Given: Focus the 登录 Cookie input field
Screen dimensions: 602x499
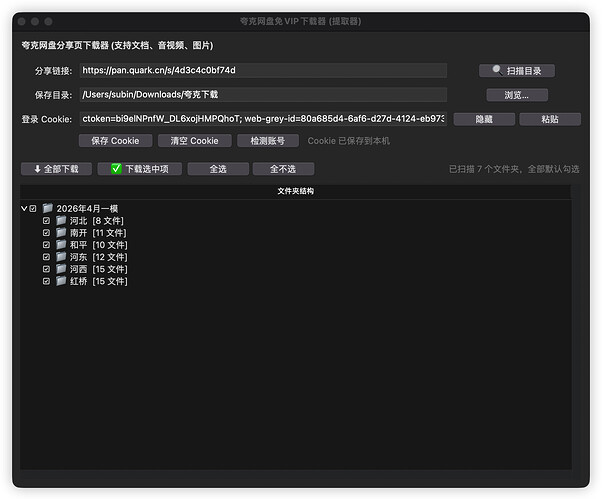Looking at the screenshot, I should pos(263,119).
